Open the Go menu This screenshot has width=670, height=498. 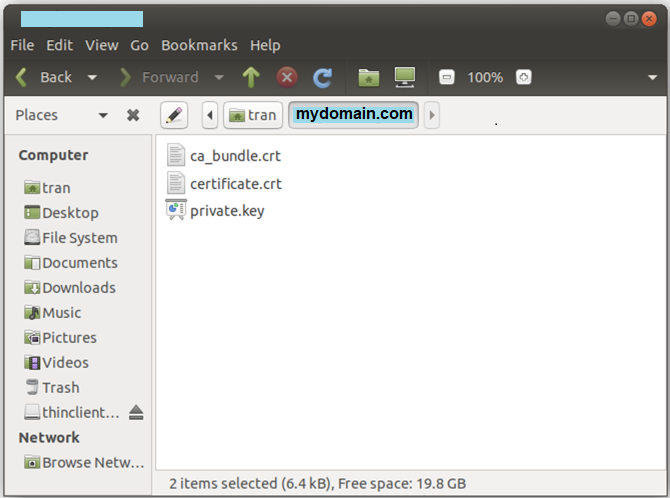coord(139,45)
